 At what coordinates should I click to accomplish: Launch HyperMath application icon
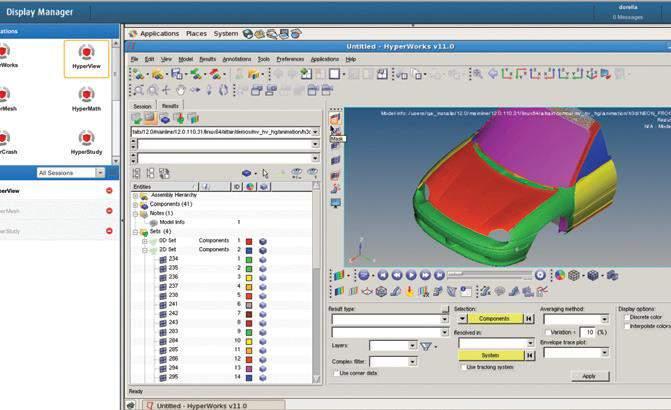click(86, 99)
